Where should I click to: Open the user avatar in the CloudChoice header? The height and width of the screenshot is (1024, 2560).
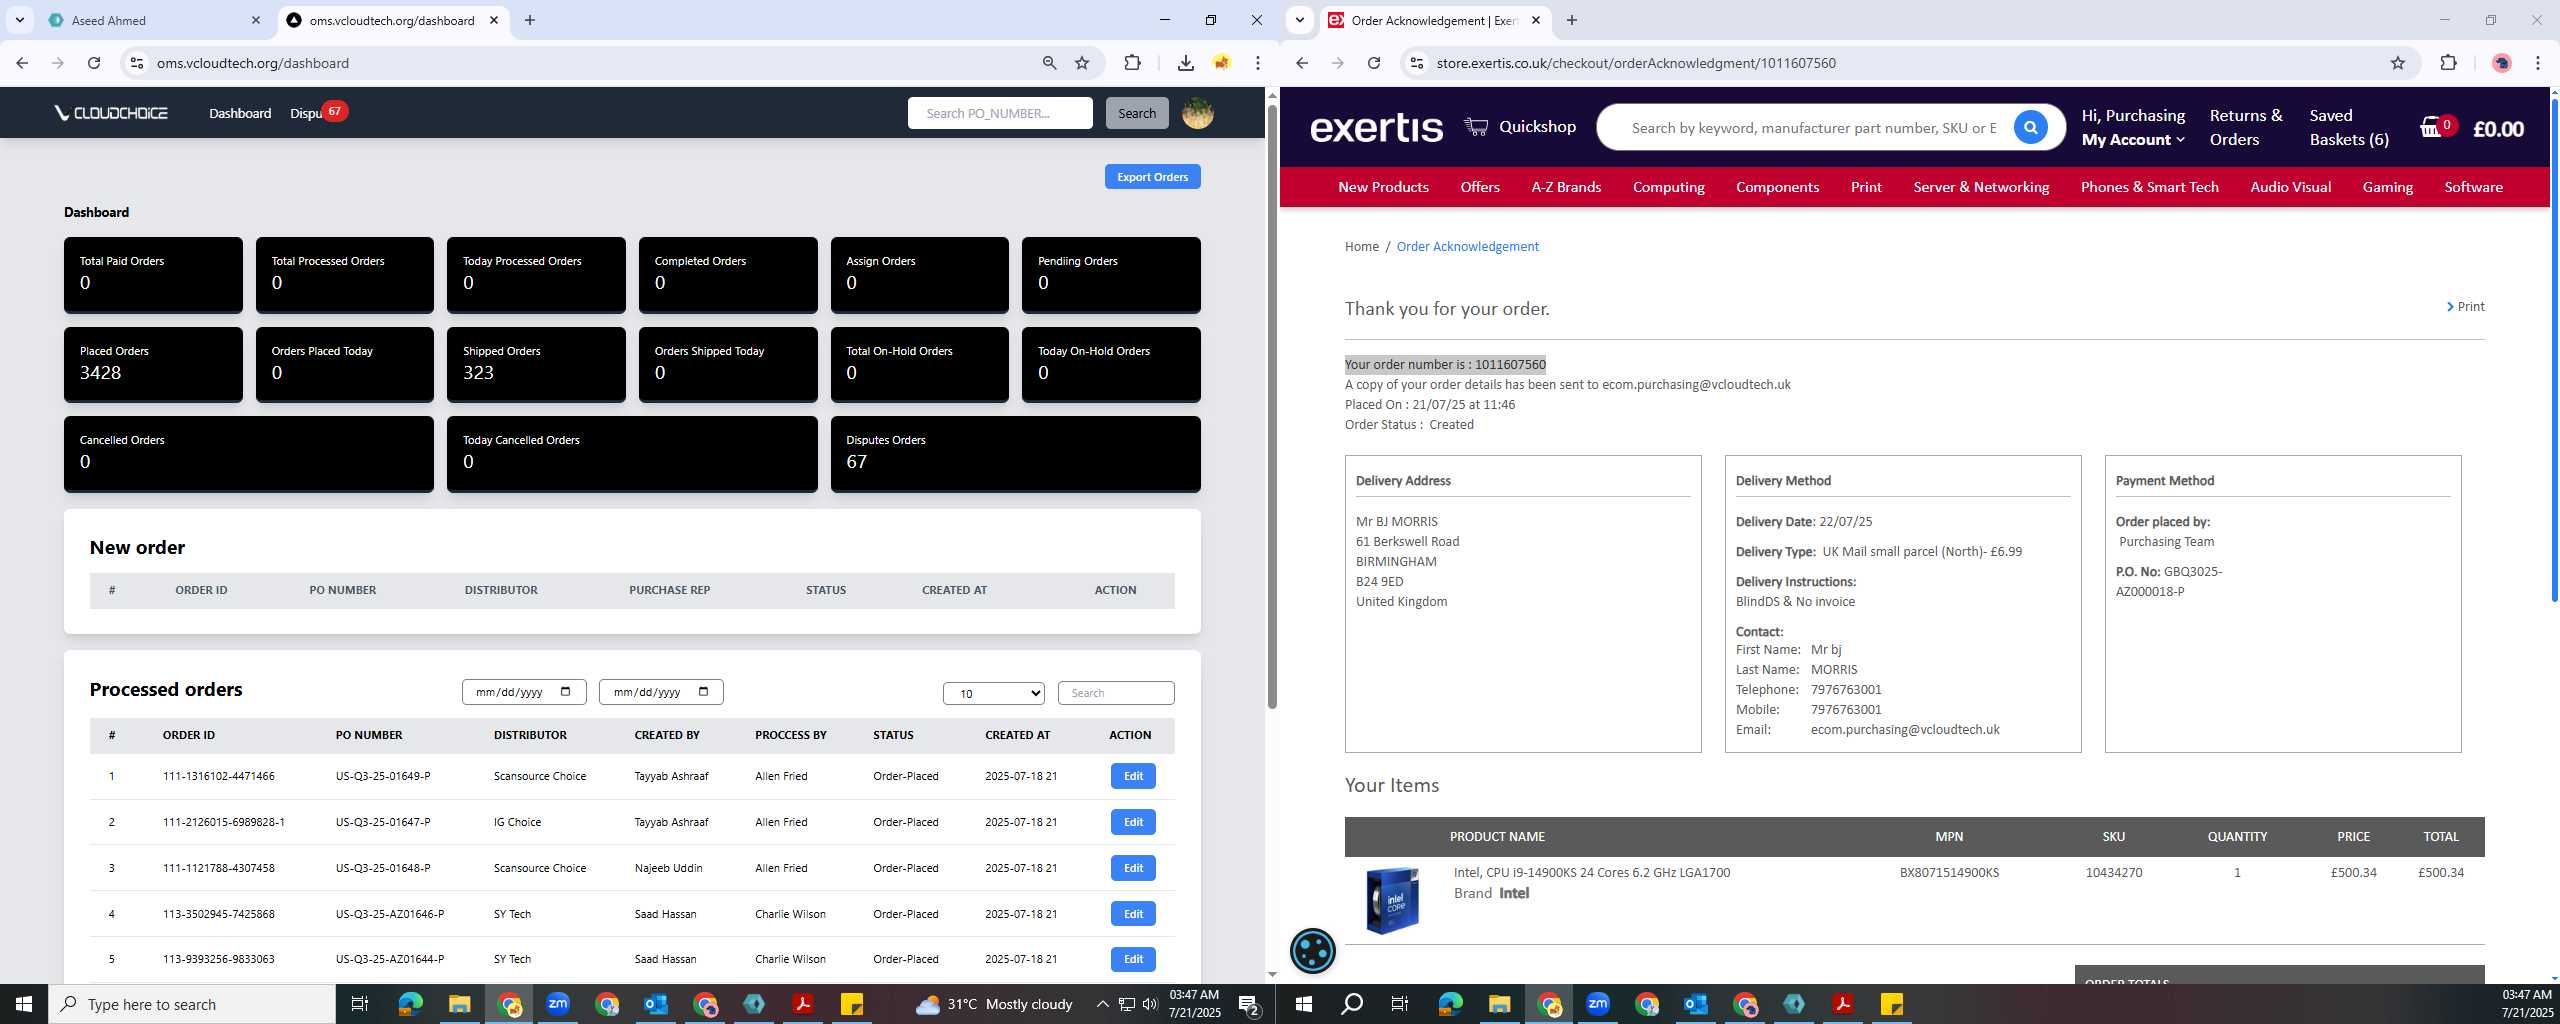coord(1198,113)
